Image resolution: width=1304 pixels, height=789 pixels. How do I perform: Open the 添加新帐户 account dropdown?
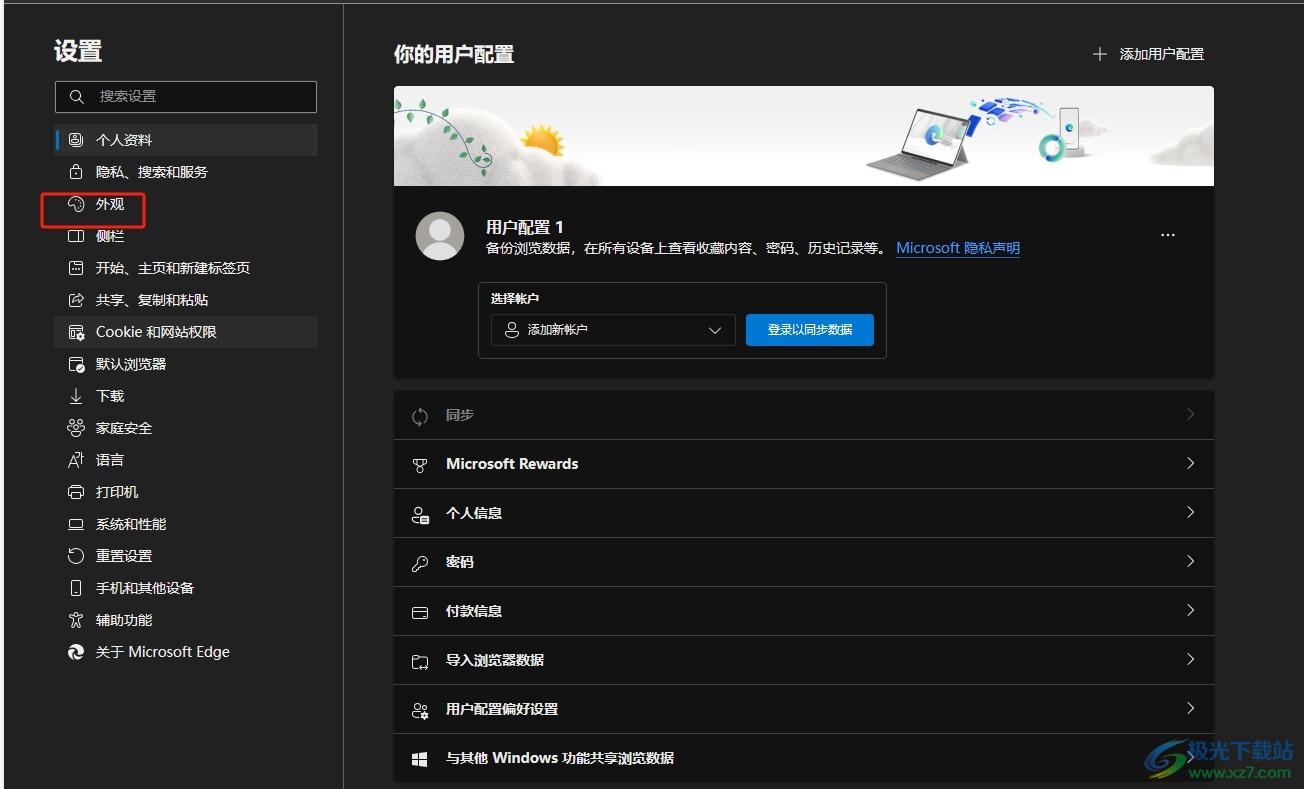[613, 330]
